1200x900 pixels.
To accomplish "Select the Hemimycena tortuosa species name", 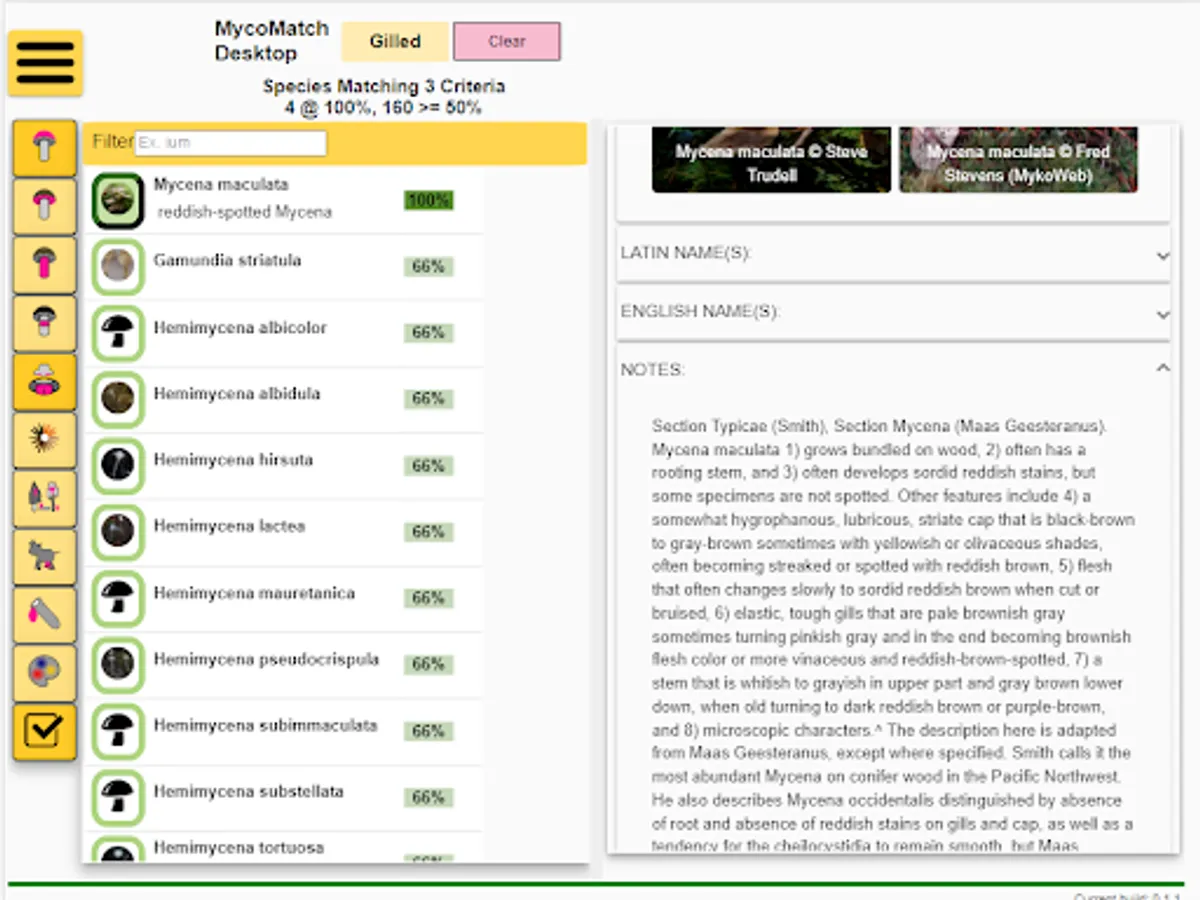I will coord(239,847).
